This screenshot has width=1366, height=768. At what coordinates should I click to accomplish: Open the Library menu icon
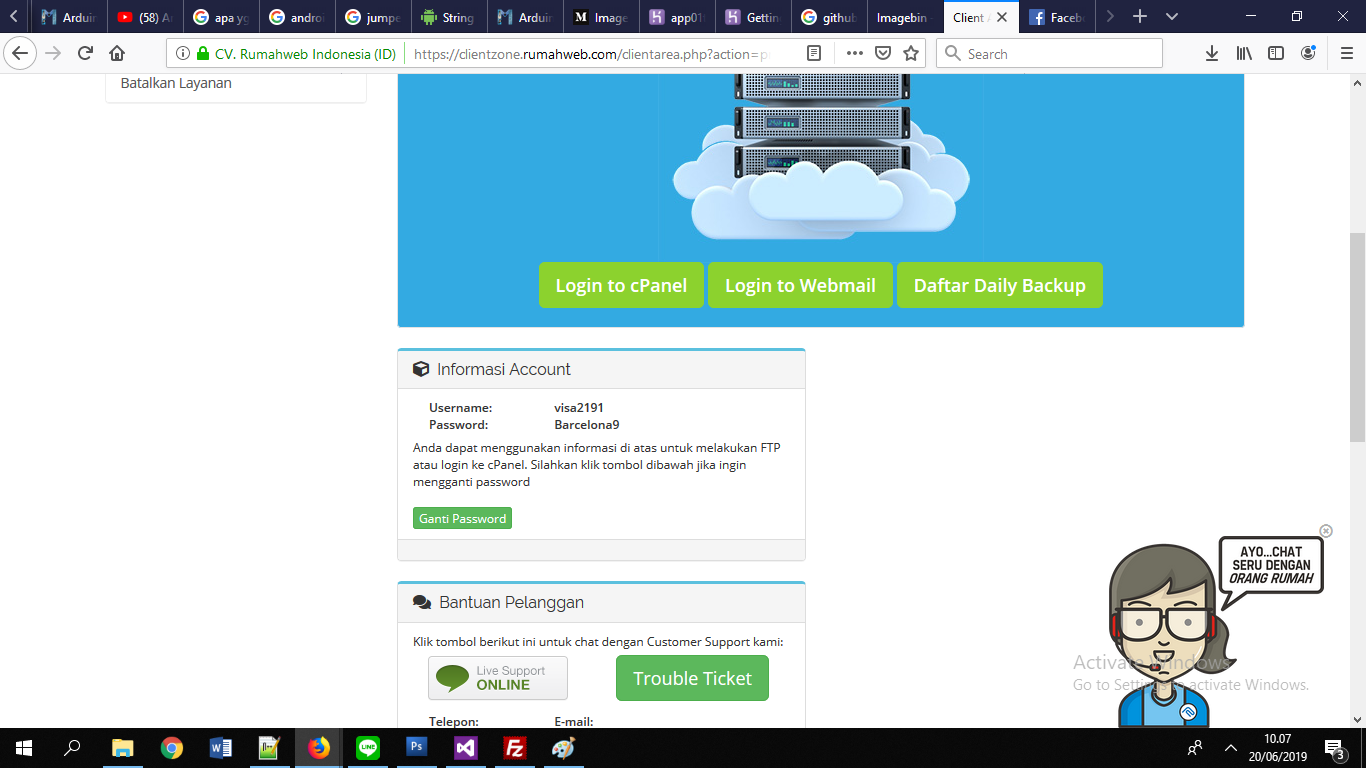coord(1244,54)
